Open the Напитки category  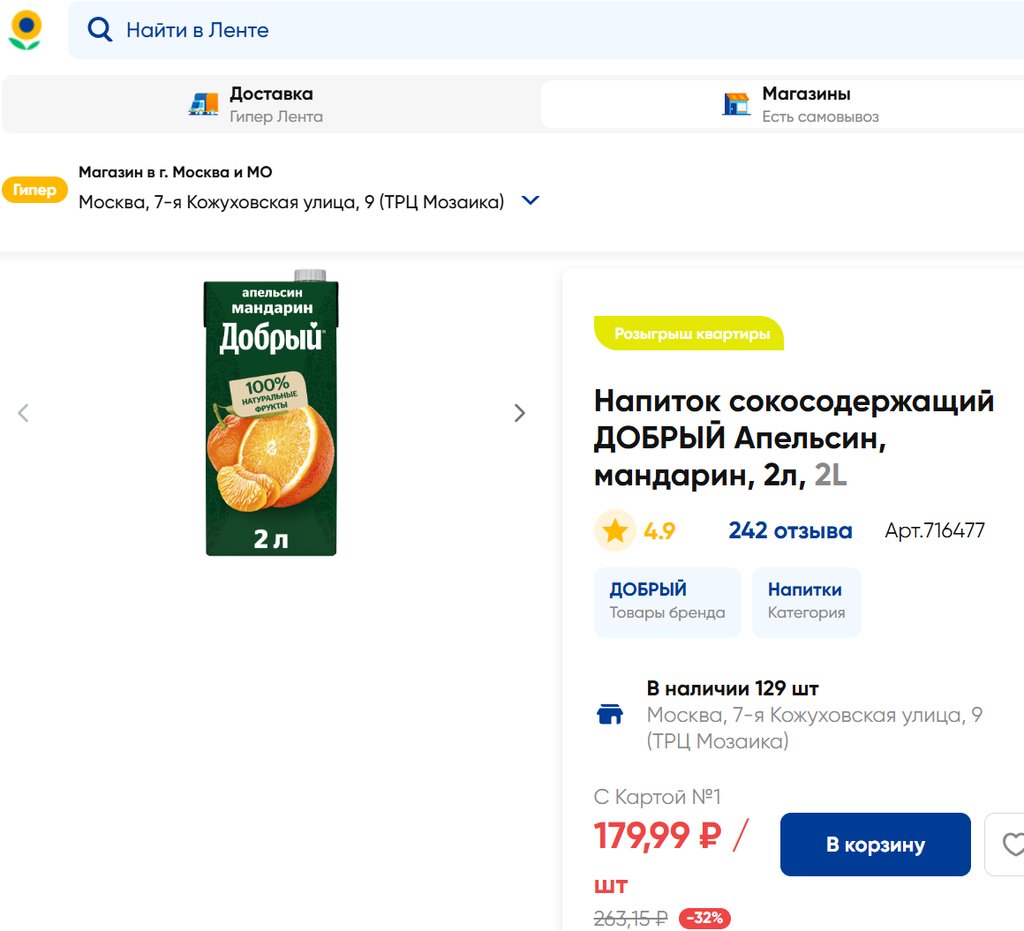[806, 601]
